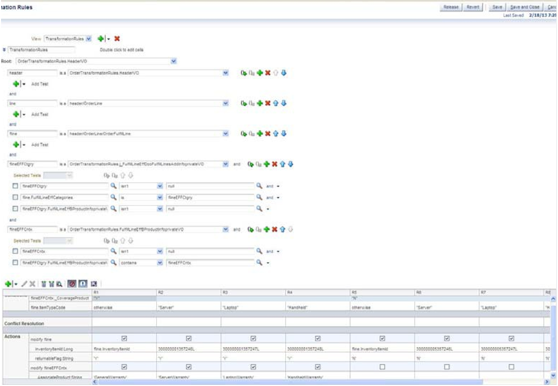Viewport: 558px width, 386px height.
Task: Click the move up arrow in the line row
Action: 275,103
